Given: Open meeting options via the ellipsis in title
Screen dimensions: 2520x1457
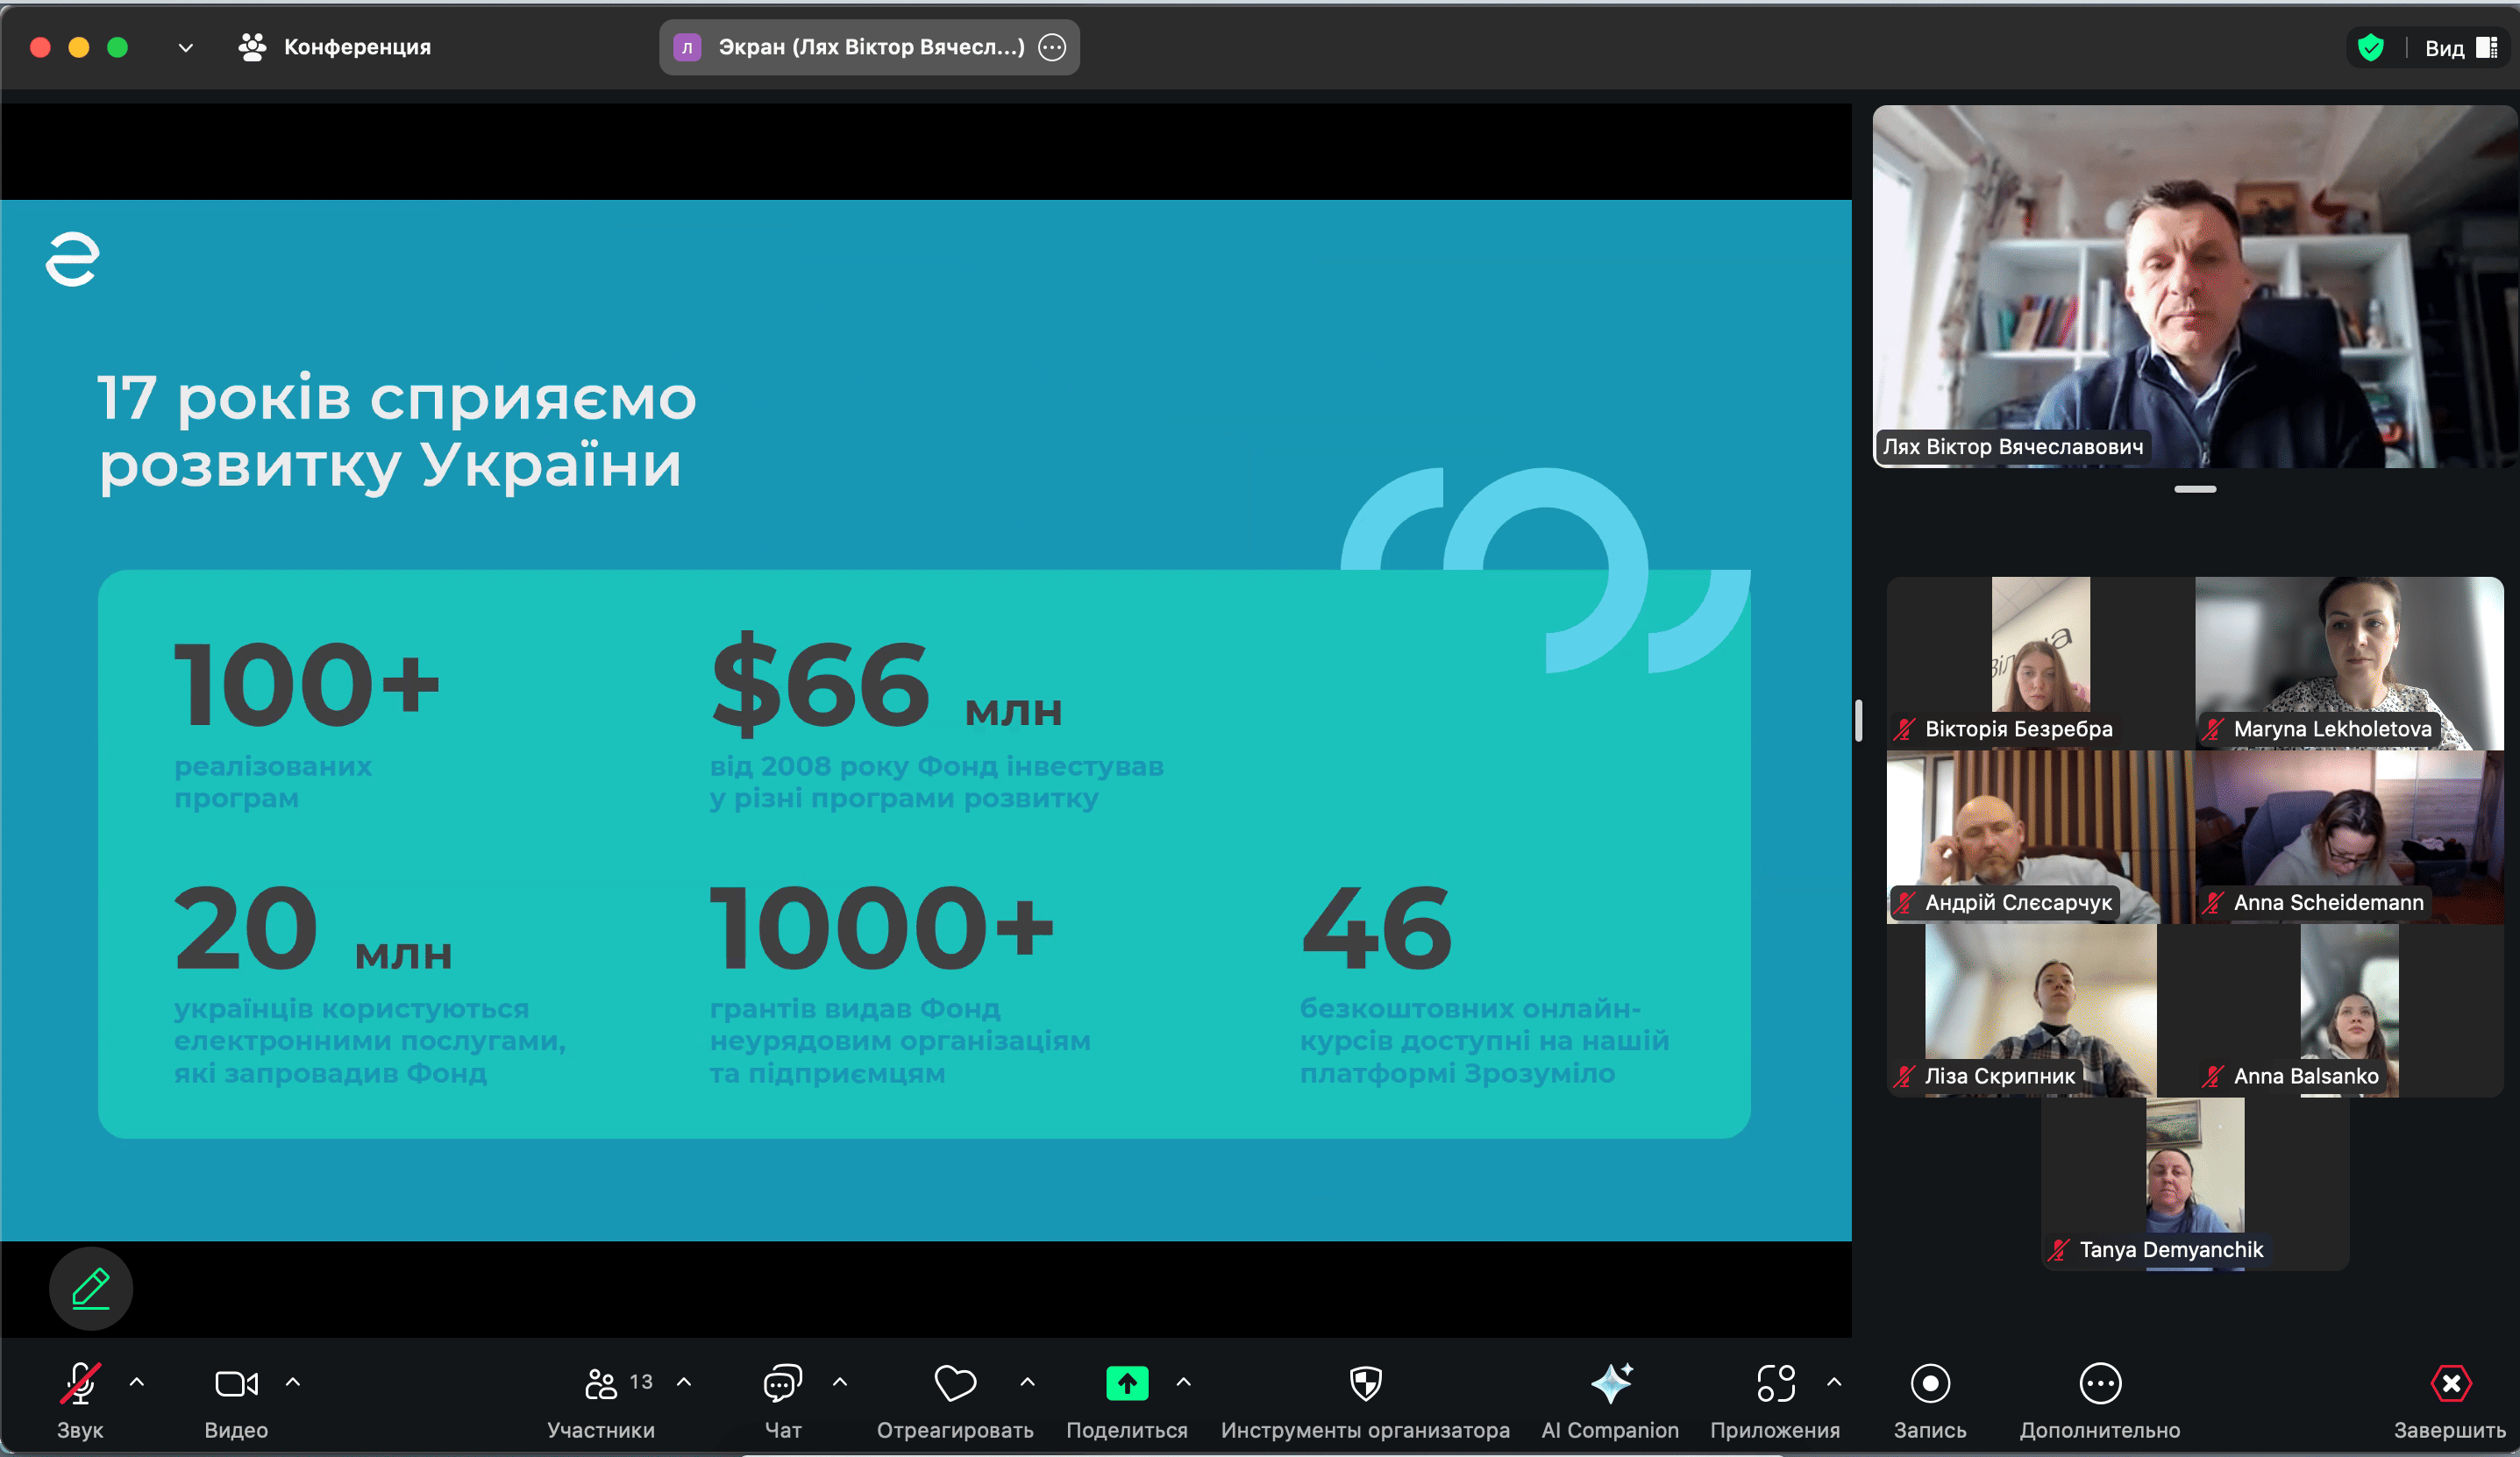Looking at the screenshot, I should click(1051, 47).
